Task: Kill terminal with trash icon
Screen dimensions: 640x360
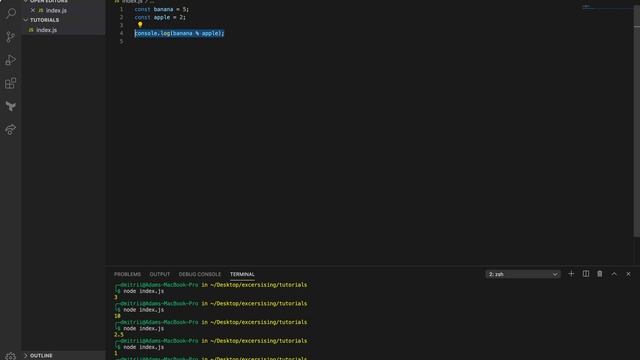Action: (600, 274)
